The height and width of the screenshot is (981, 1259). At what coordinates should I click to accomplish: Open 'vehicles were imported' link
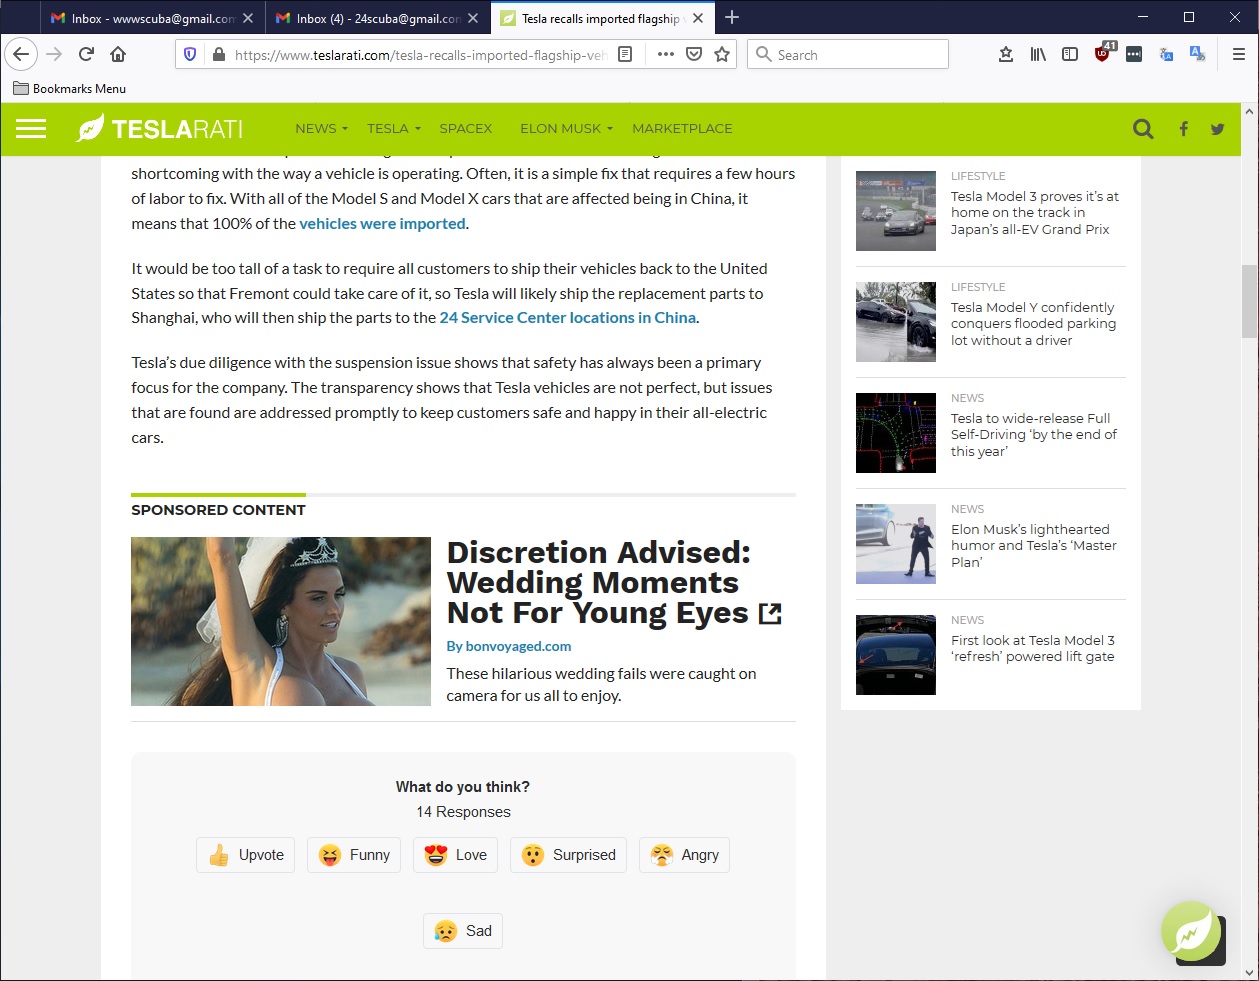pyautogui.click(x=382, y=224)
